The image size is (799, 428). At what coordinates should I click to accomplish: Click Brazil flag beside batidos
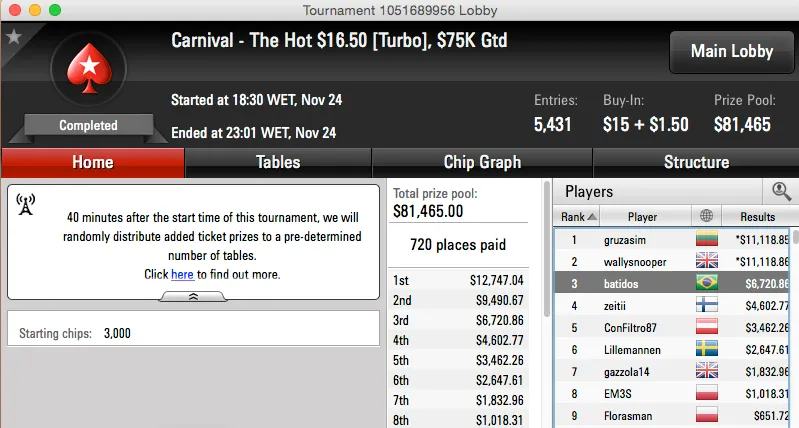[707, 284]
